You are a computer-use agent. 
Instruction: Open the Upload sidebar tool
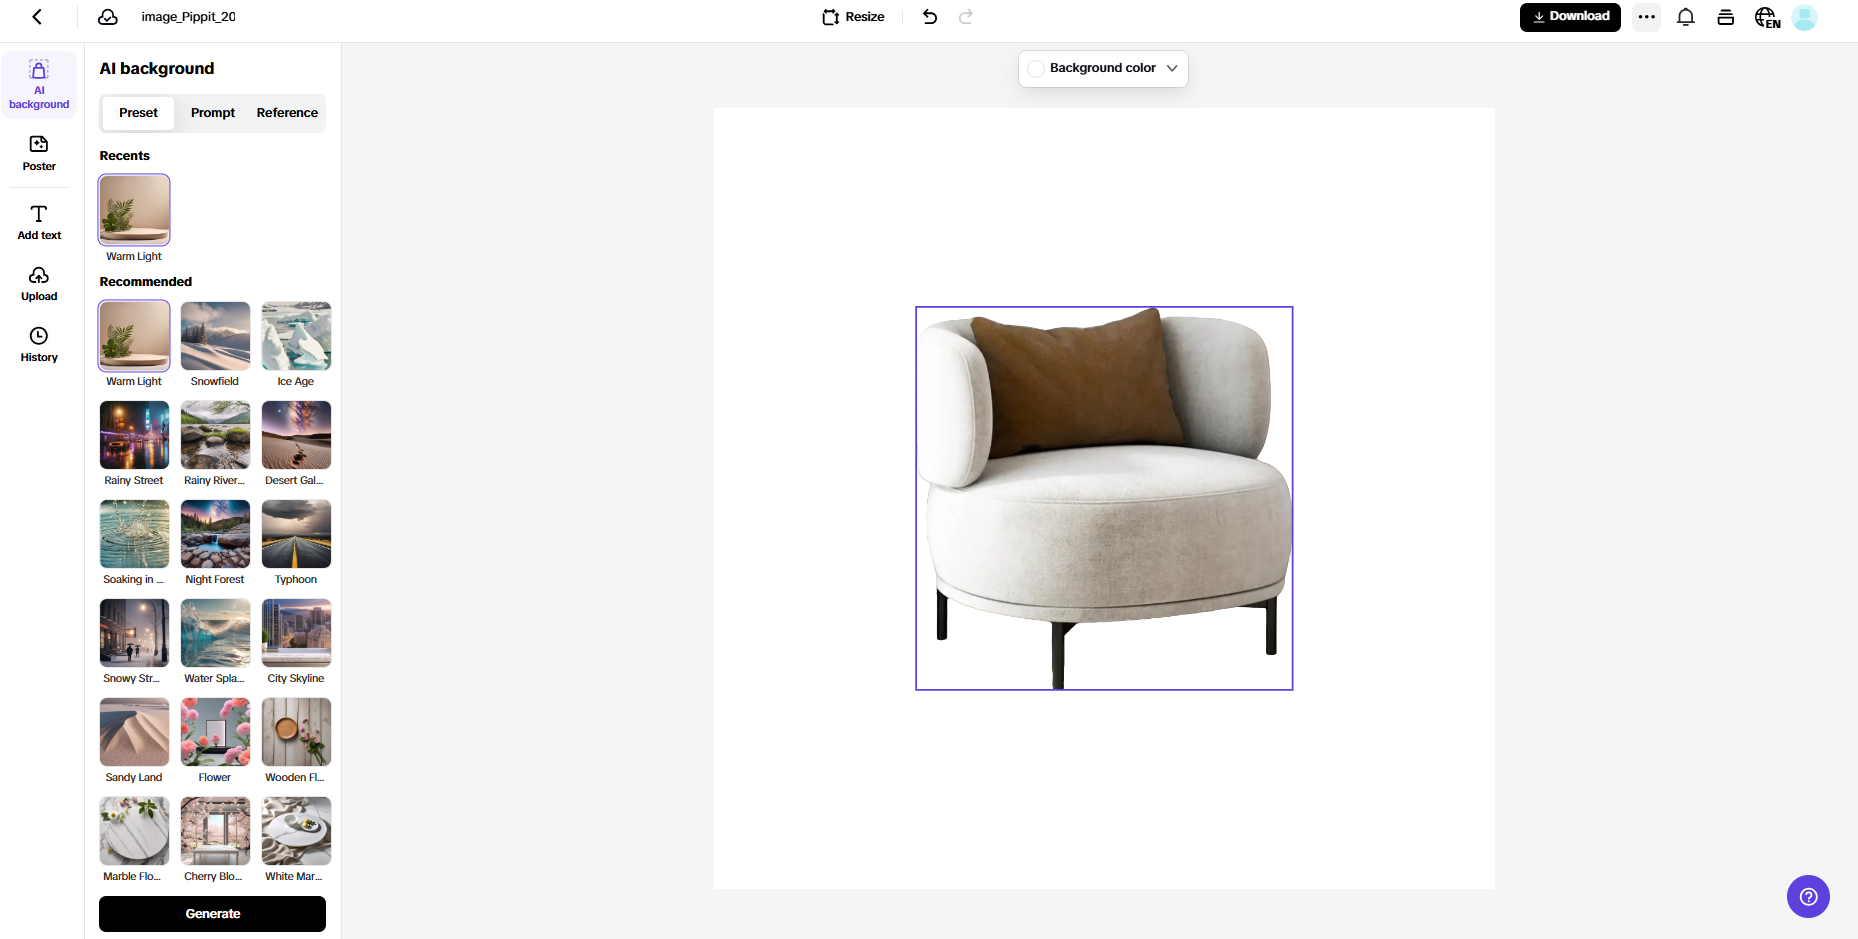click(39, 284)
